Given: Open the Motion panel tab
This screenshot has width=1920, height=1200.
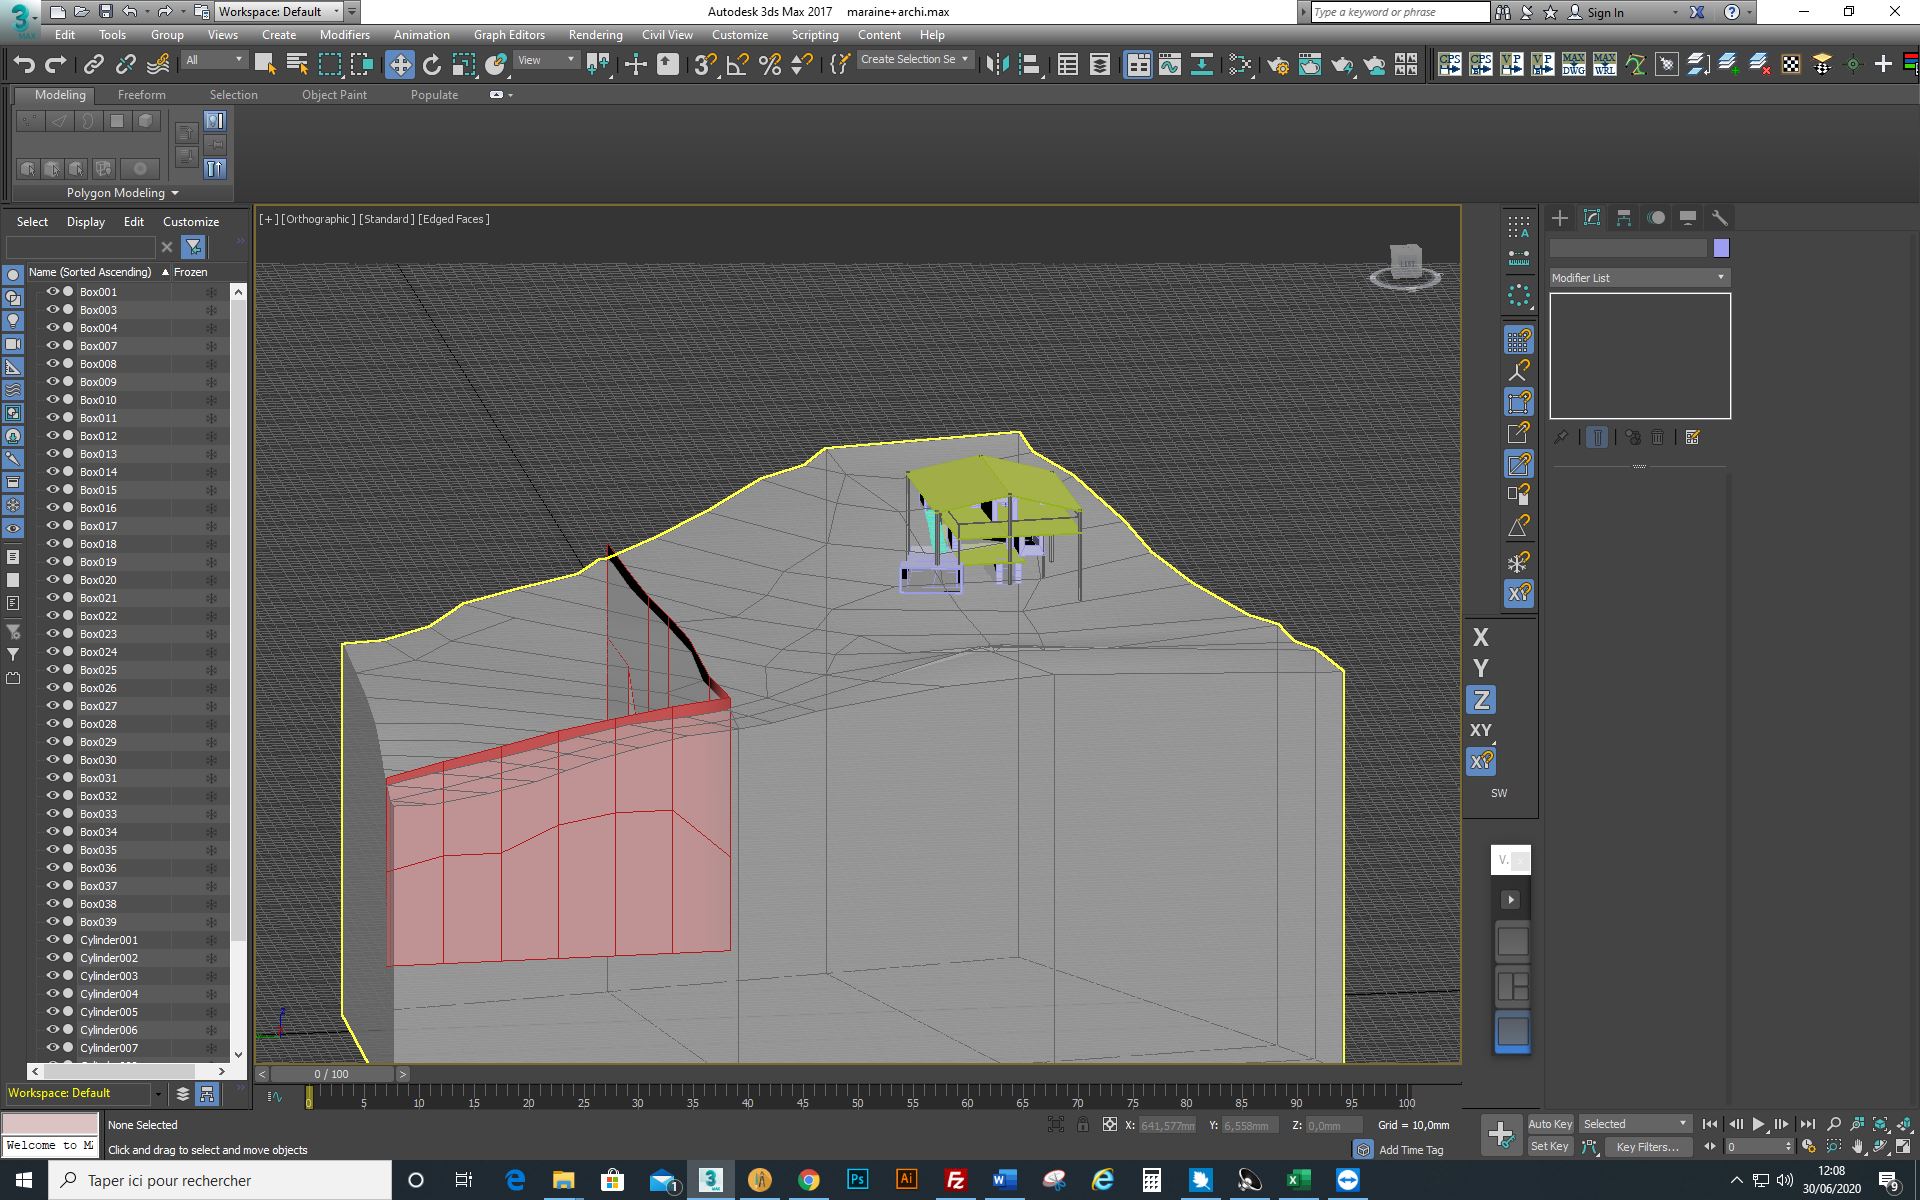Looking at the screenshot, I should coord(1656,218).
